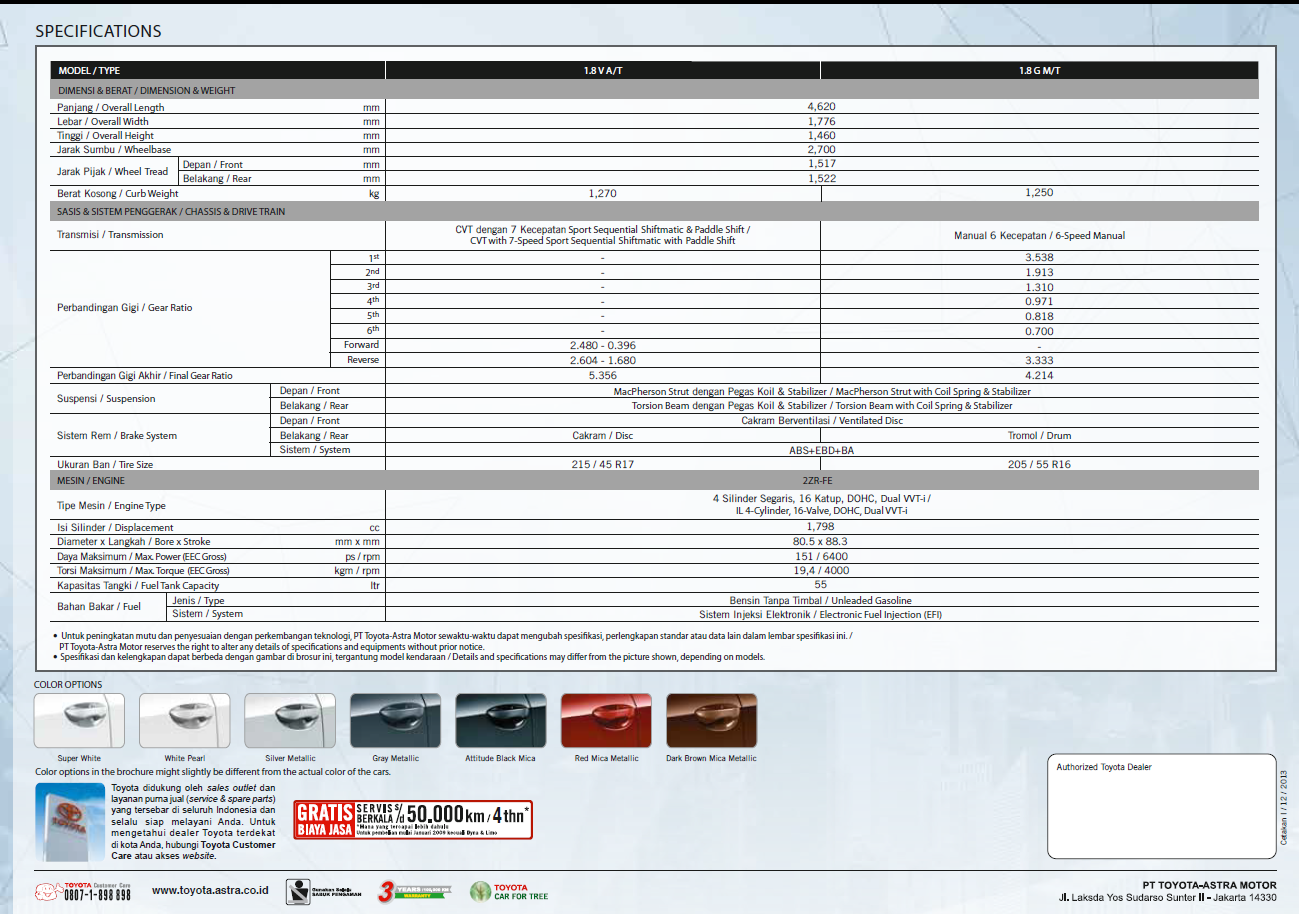The image size is (1299, 914).
Task: Click the Displacement value 1,798
Action: tap(821, 526)
